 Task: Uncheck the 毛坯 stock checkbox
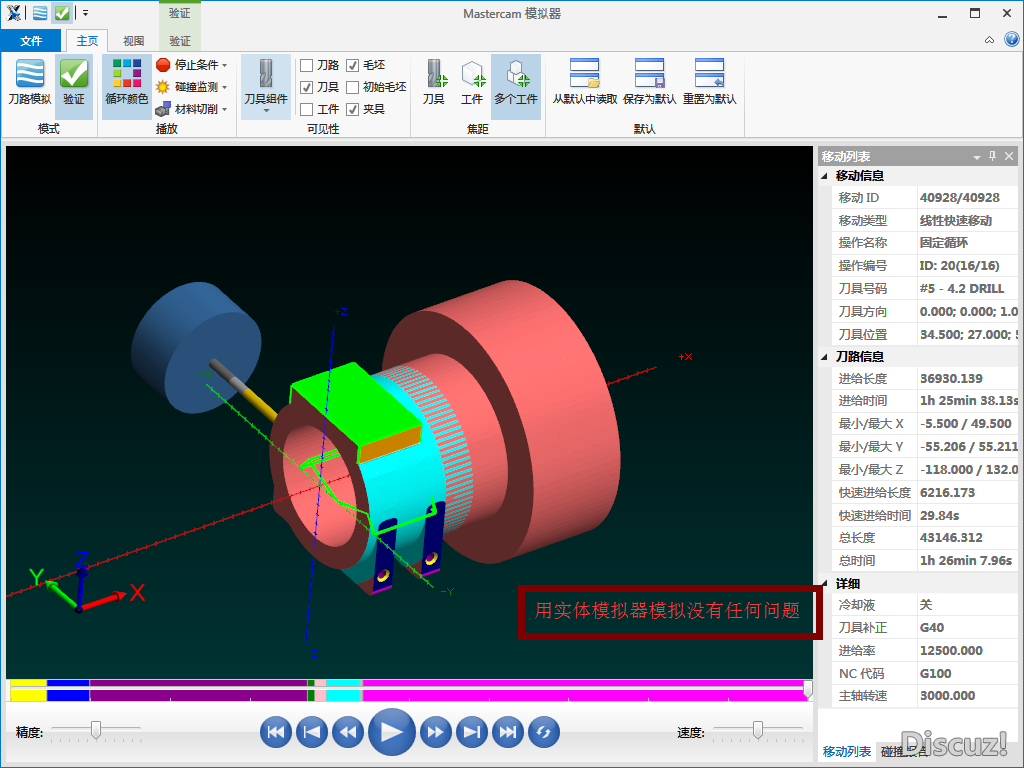coord(353,65)
